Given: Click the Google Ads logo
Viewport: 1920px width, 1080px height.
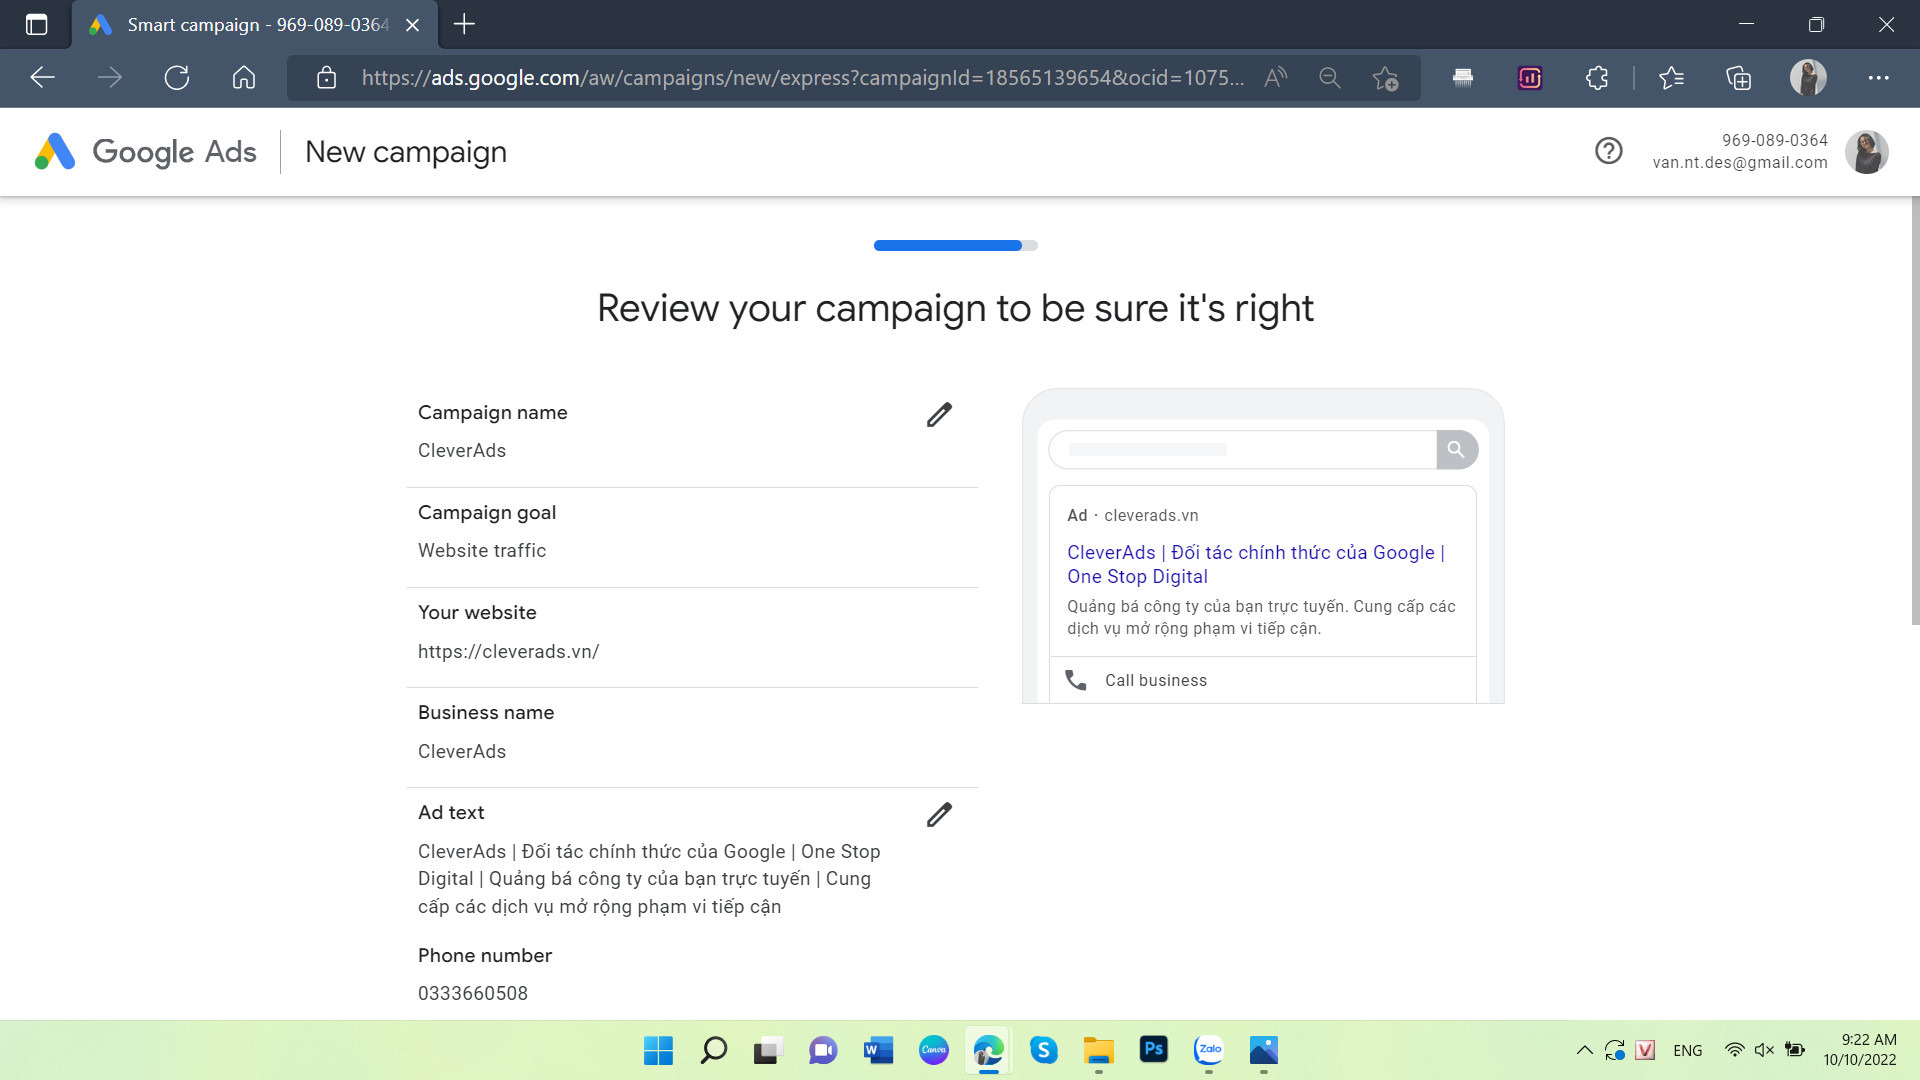Looking at the screenshot, I should [x=146, y=152].
